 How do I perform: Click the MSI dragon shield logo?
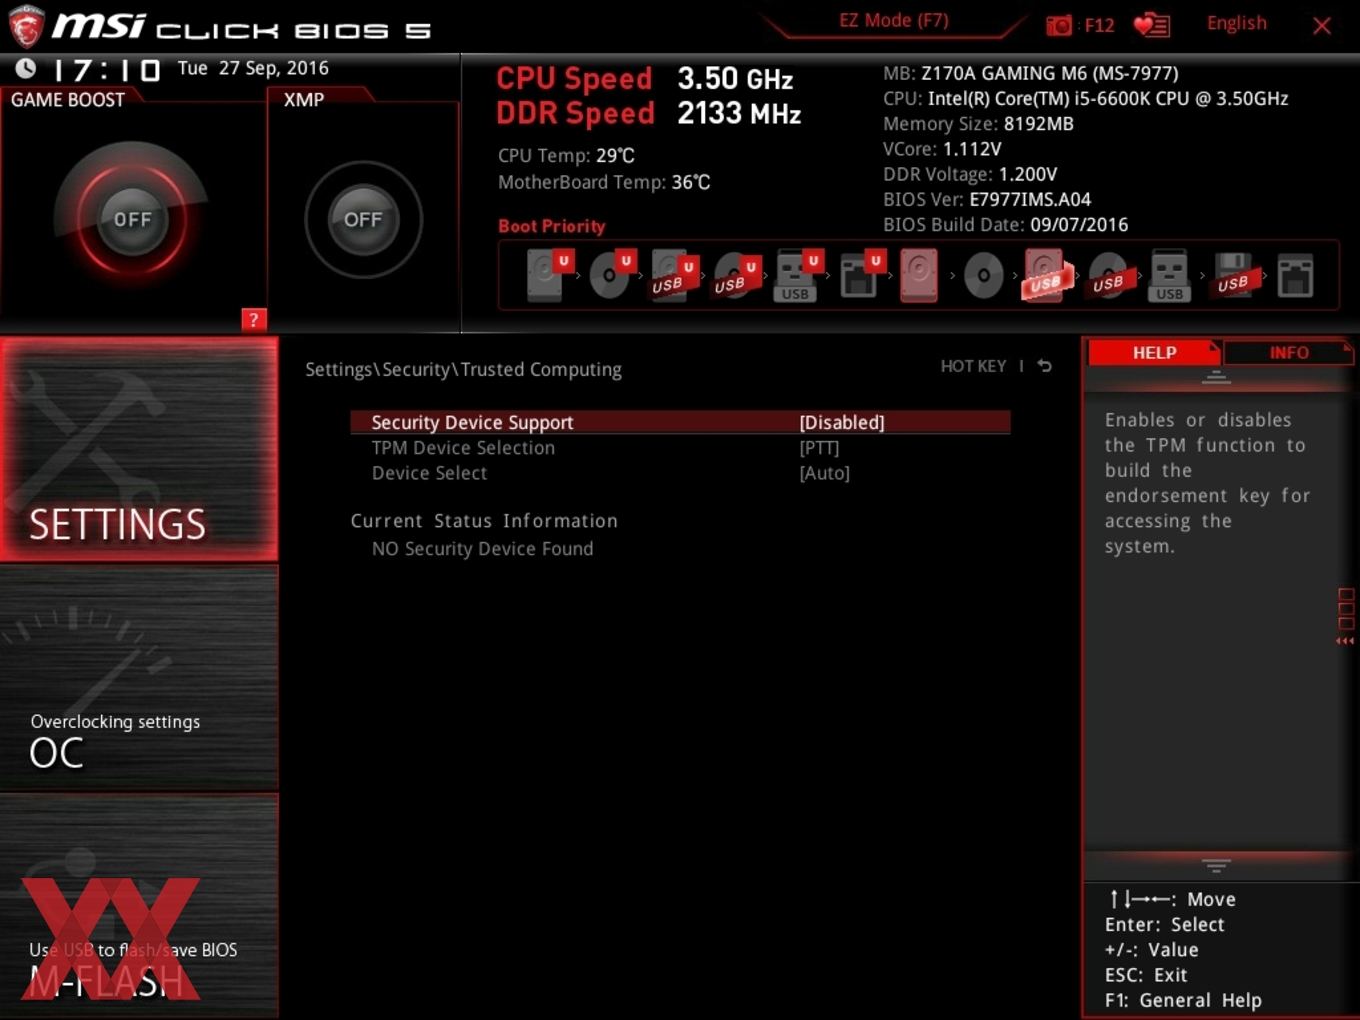click(x=25, y=26)
